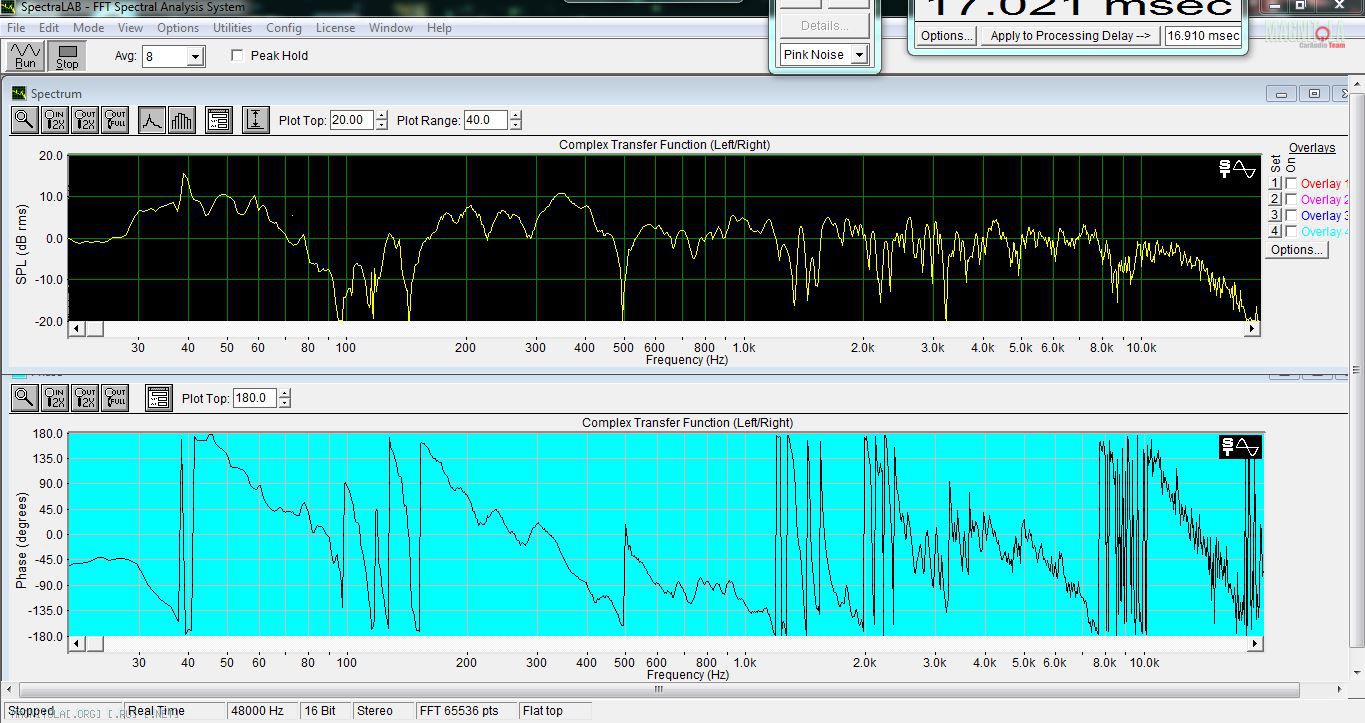Viewport: 1365px width, 723px height.
Task: Open the View menu
Action: [130, 28]
